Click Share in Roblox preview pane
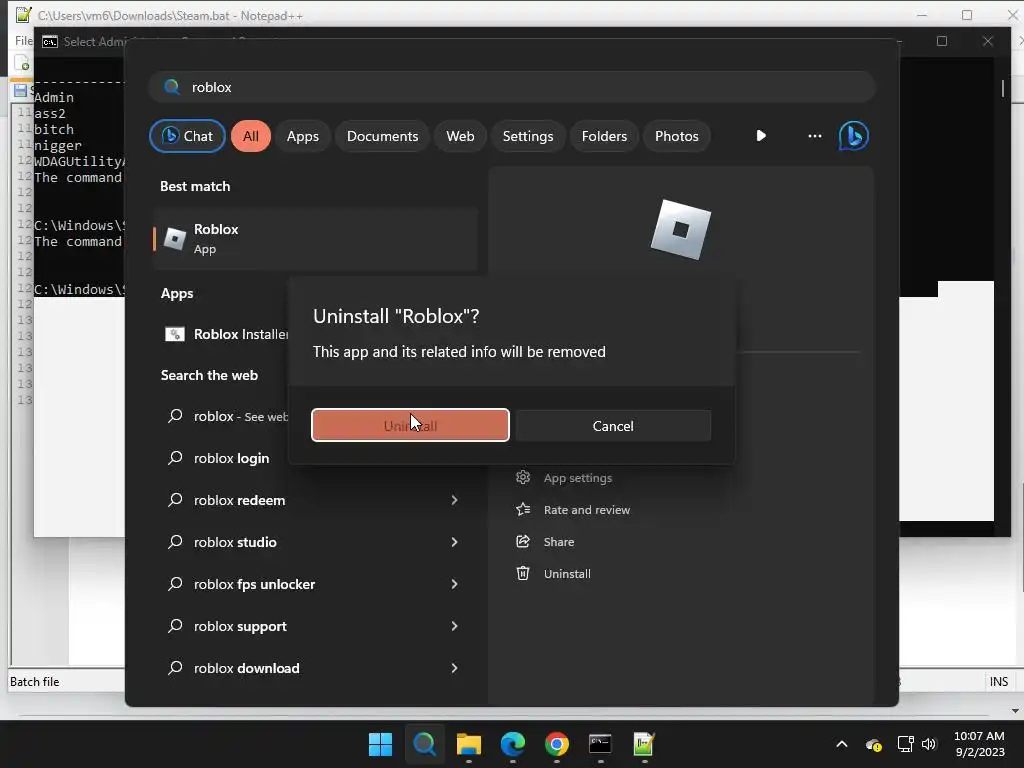The height and width of the screenshot is (768, 1024). [x=559, y=542]
